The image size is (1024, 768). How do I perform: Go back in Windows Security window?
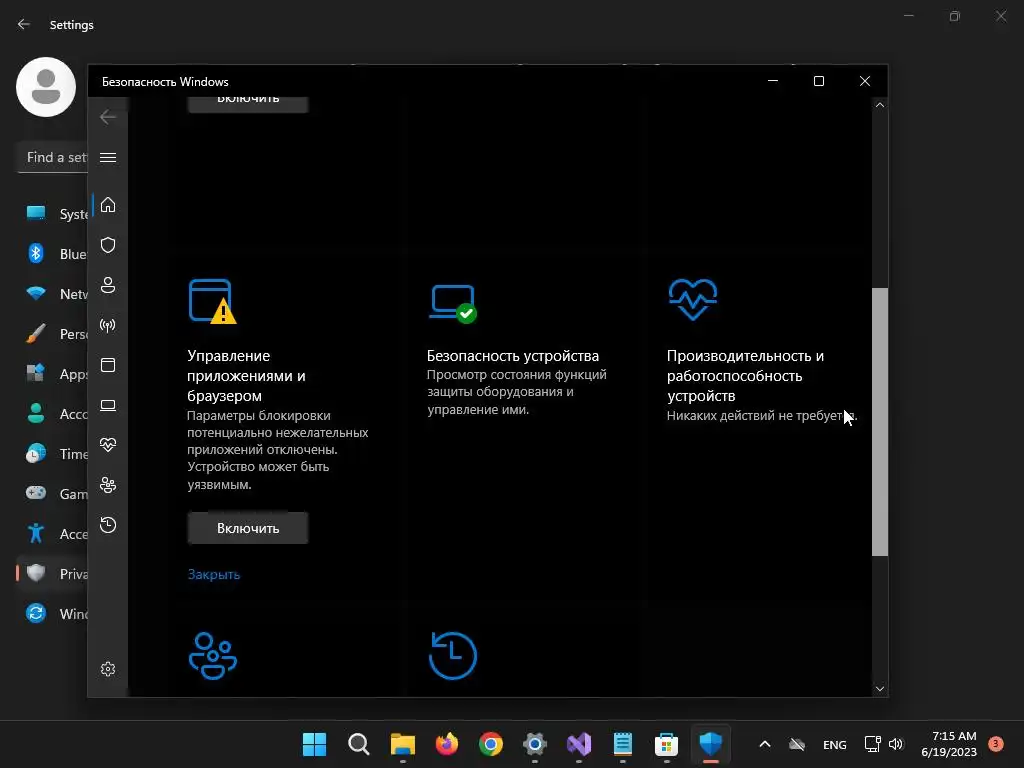point(108,117)
